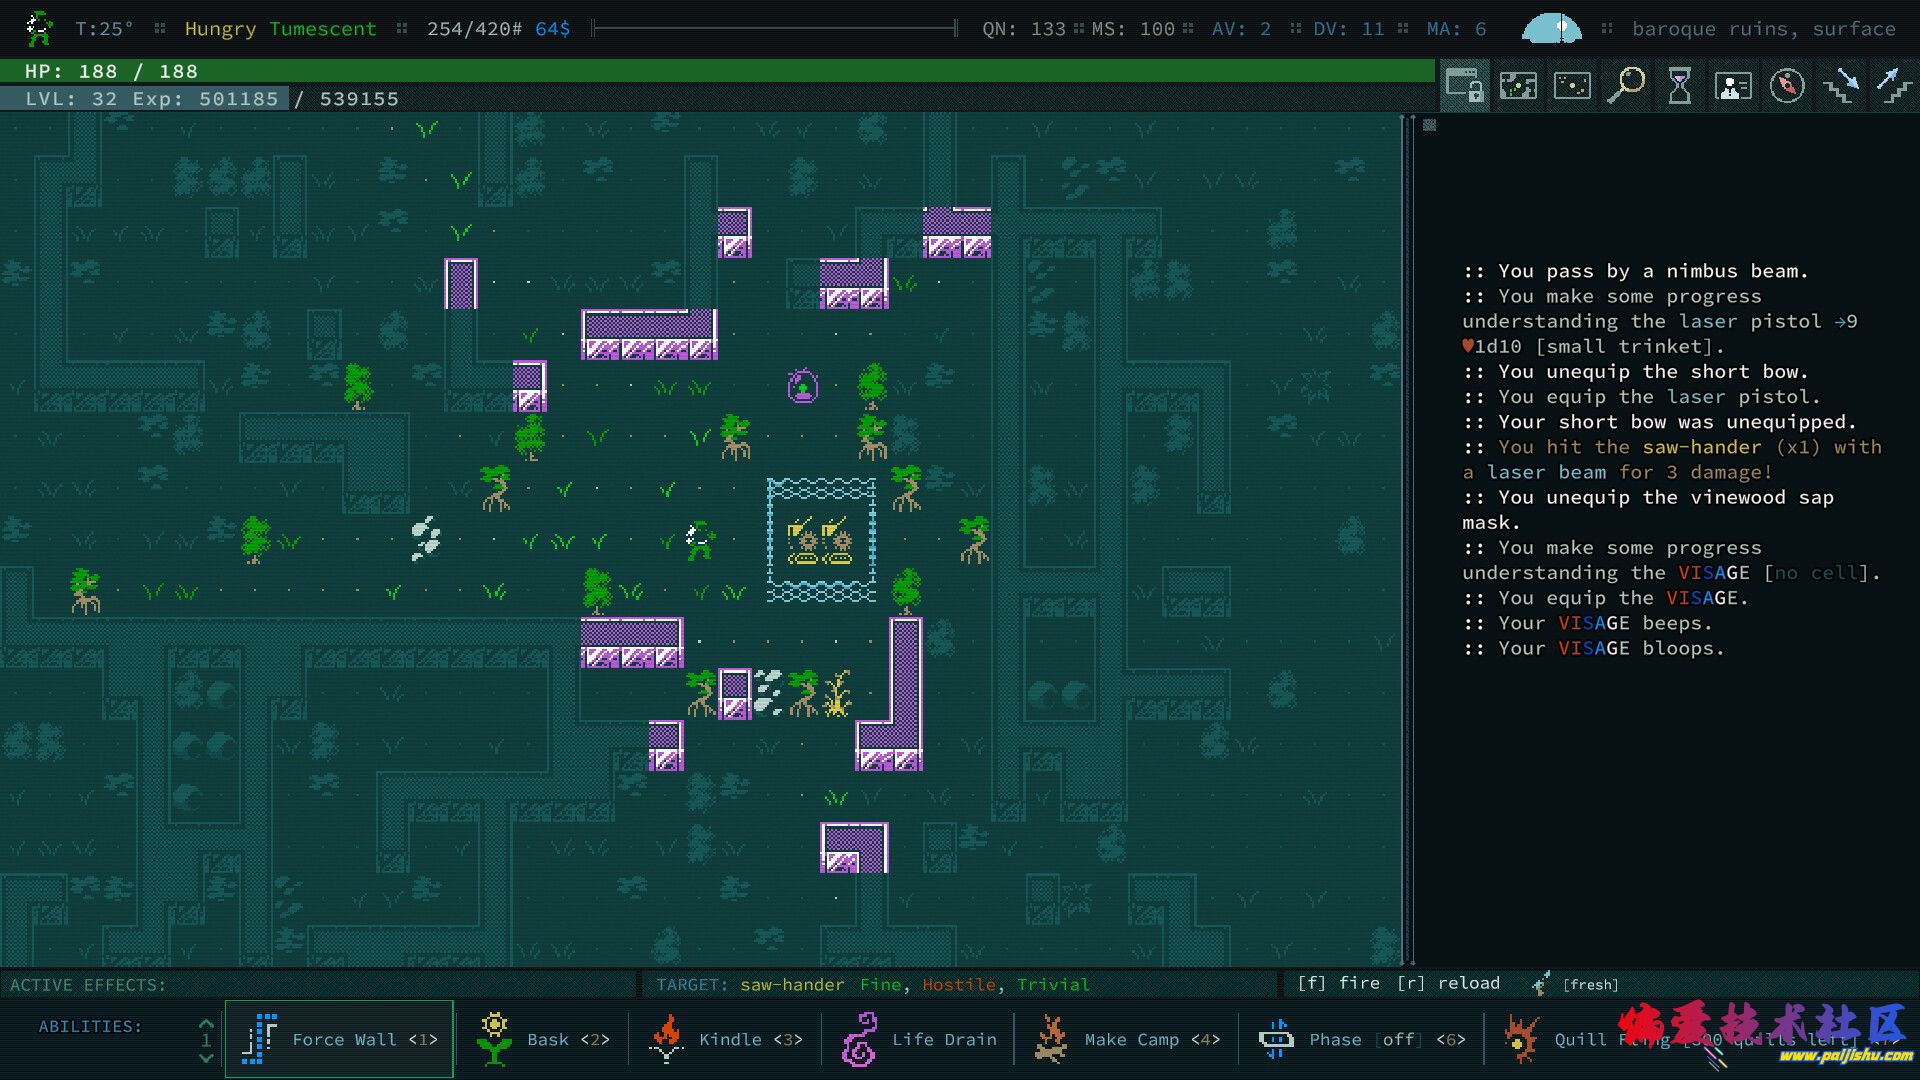
Task: Click the descend stairs arrow icon
Action: tap(1841, 86)
